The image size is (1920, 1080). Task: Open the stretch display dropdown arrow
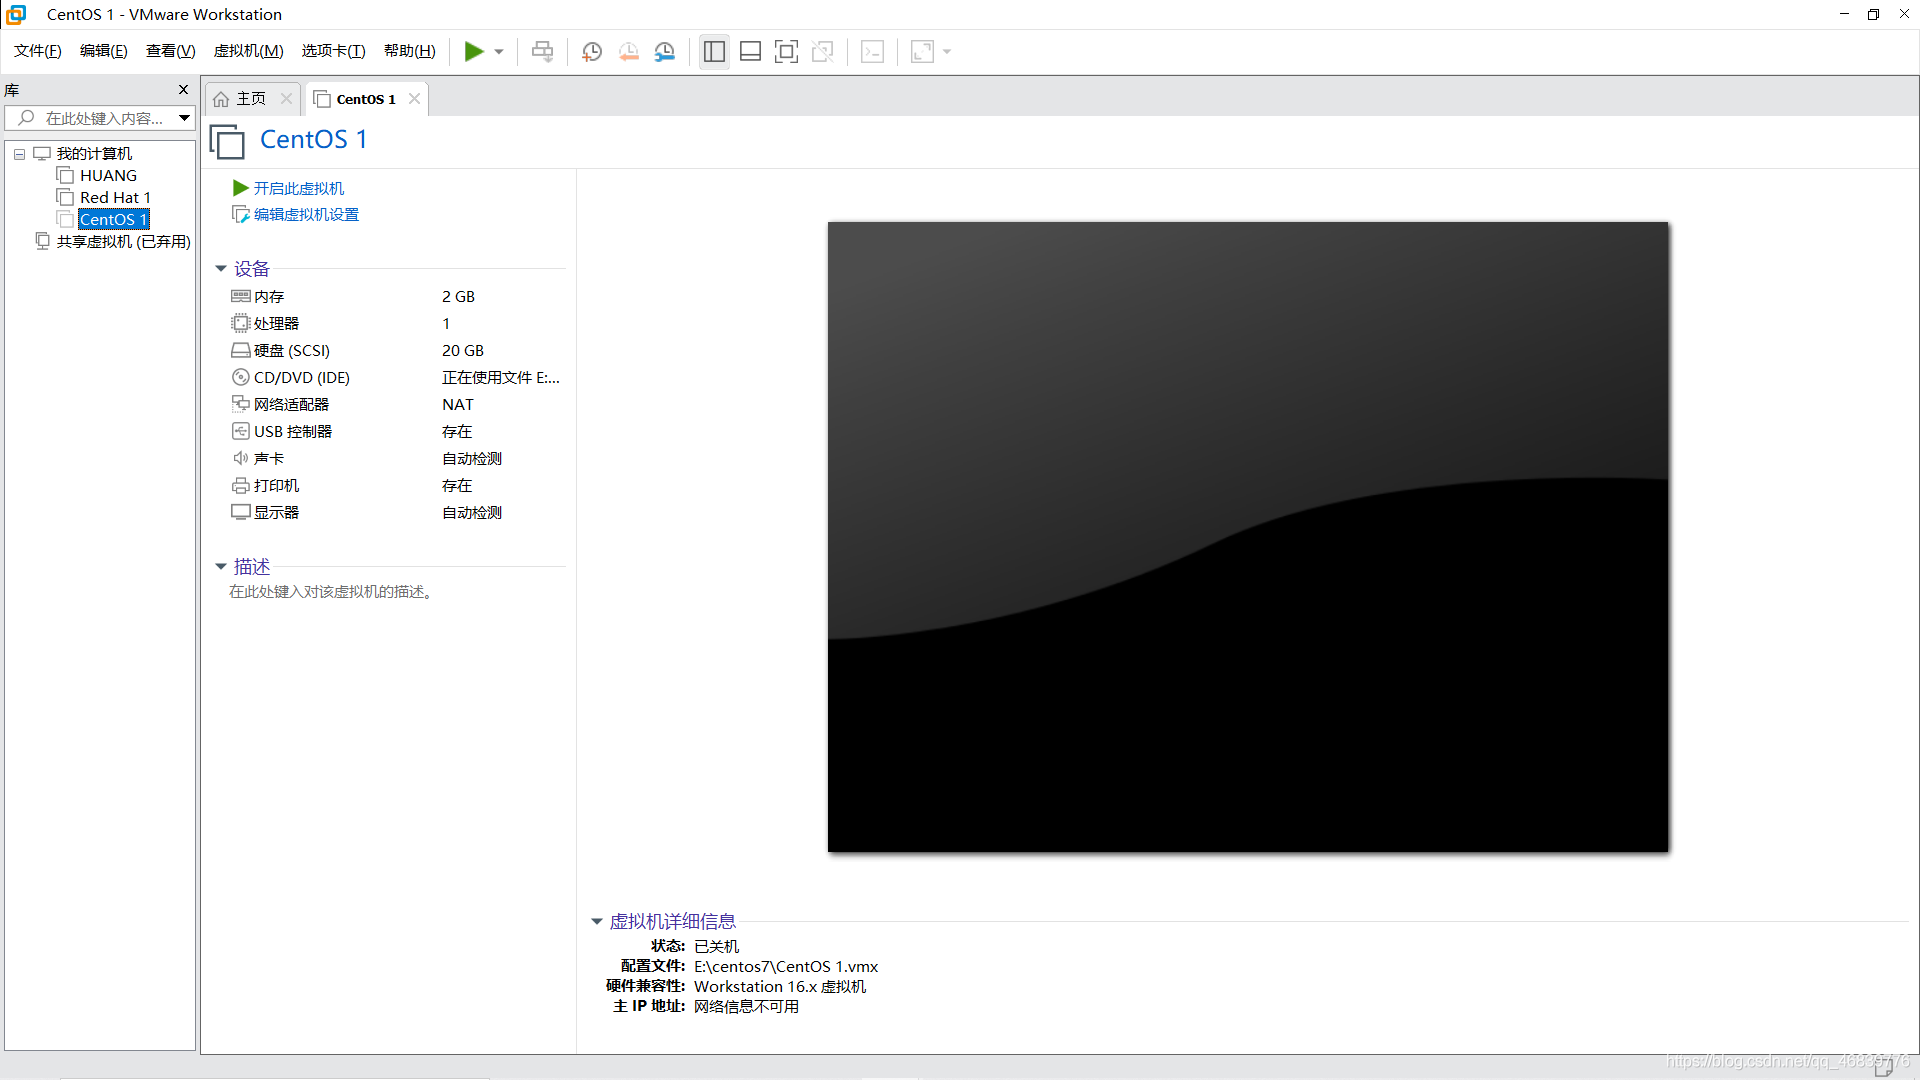point(947,52)
